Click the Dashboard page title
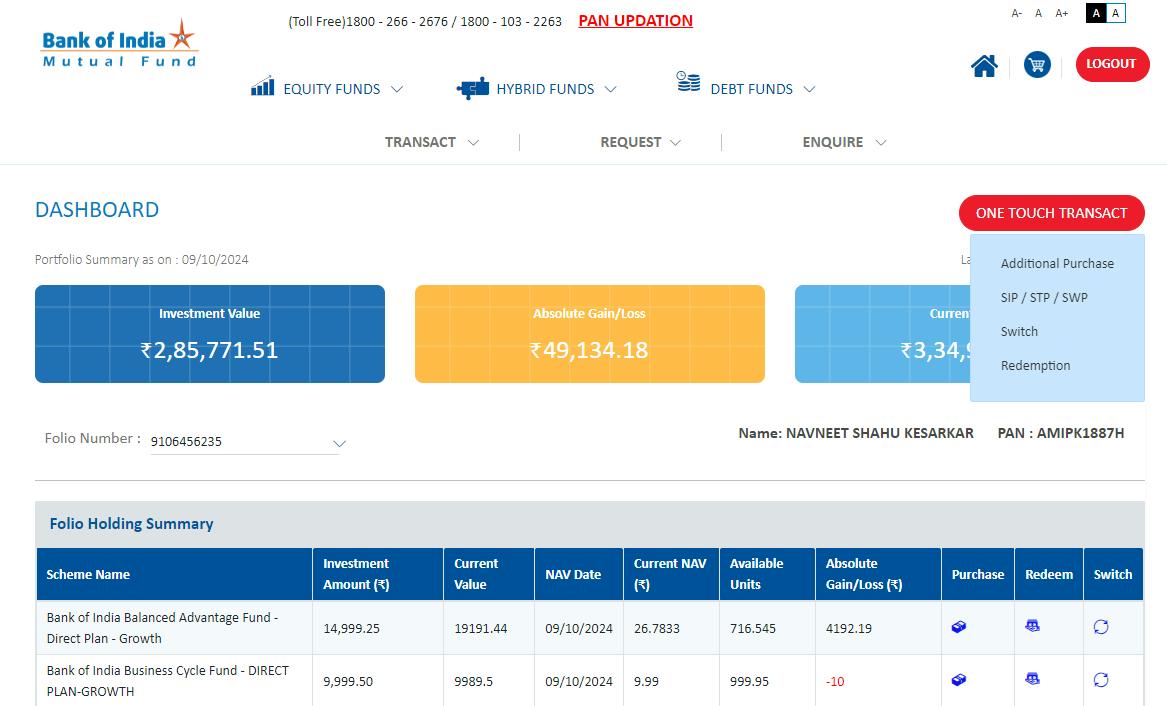 tap(97, 210)
